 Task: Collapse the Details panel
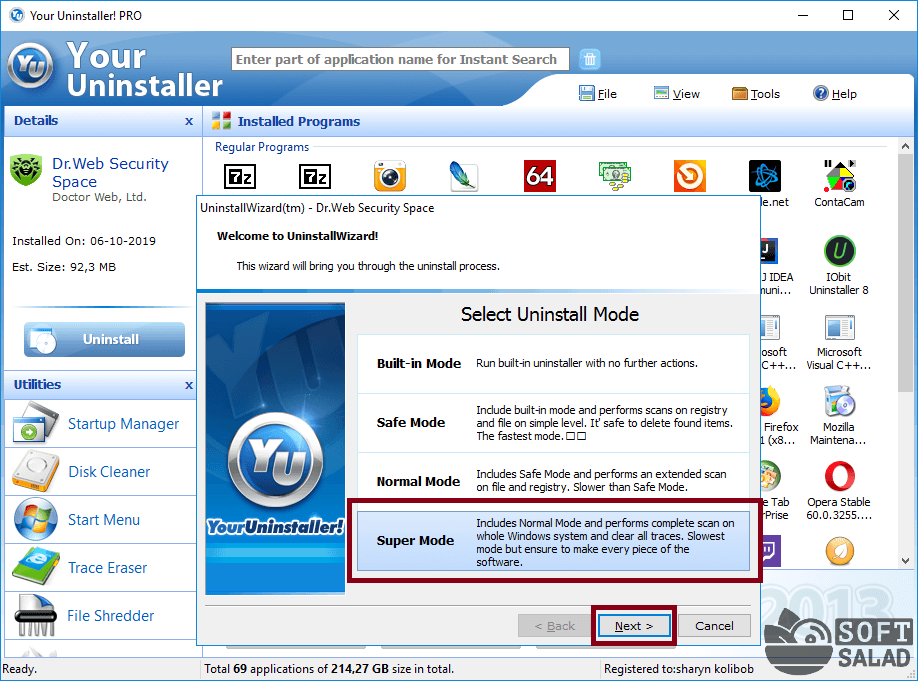[189, 121]
